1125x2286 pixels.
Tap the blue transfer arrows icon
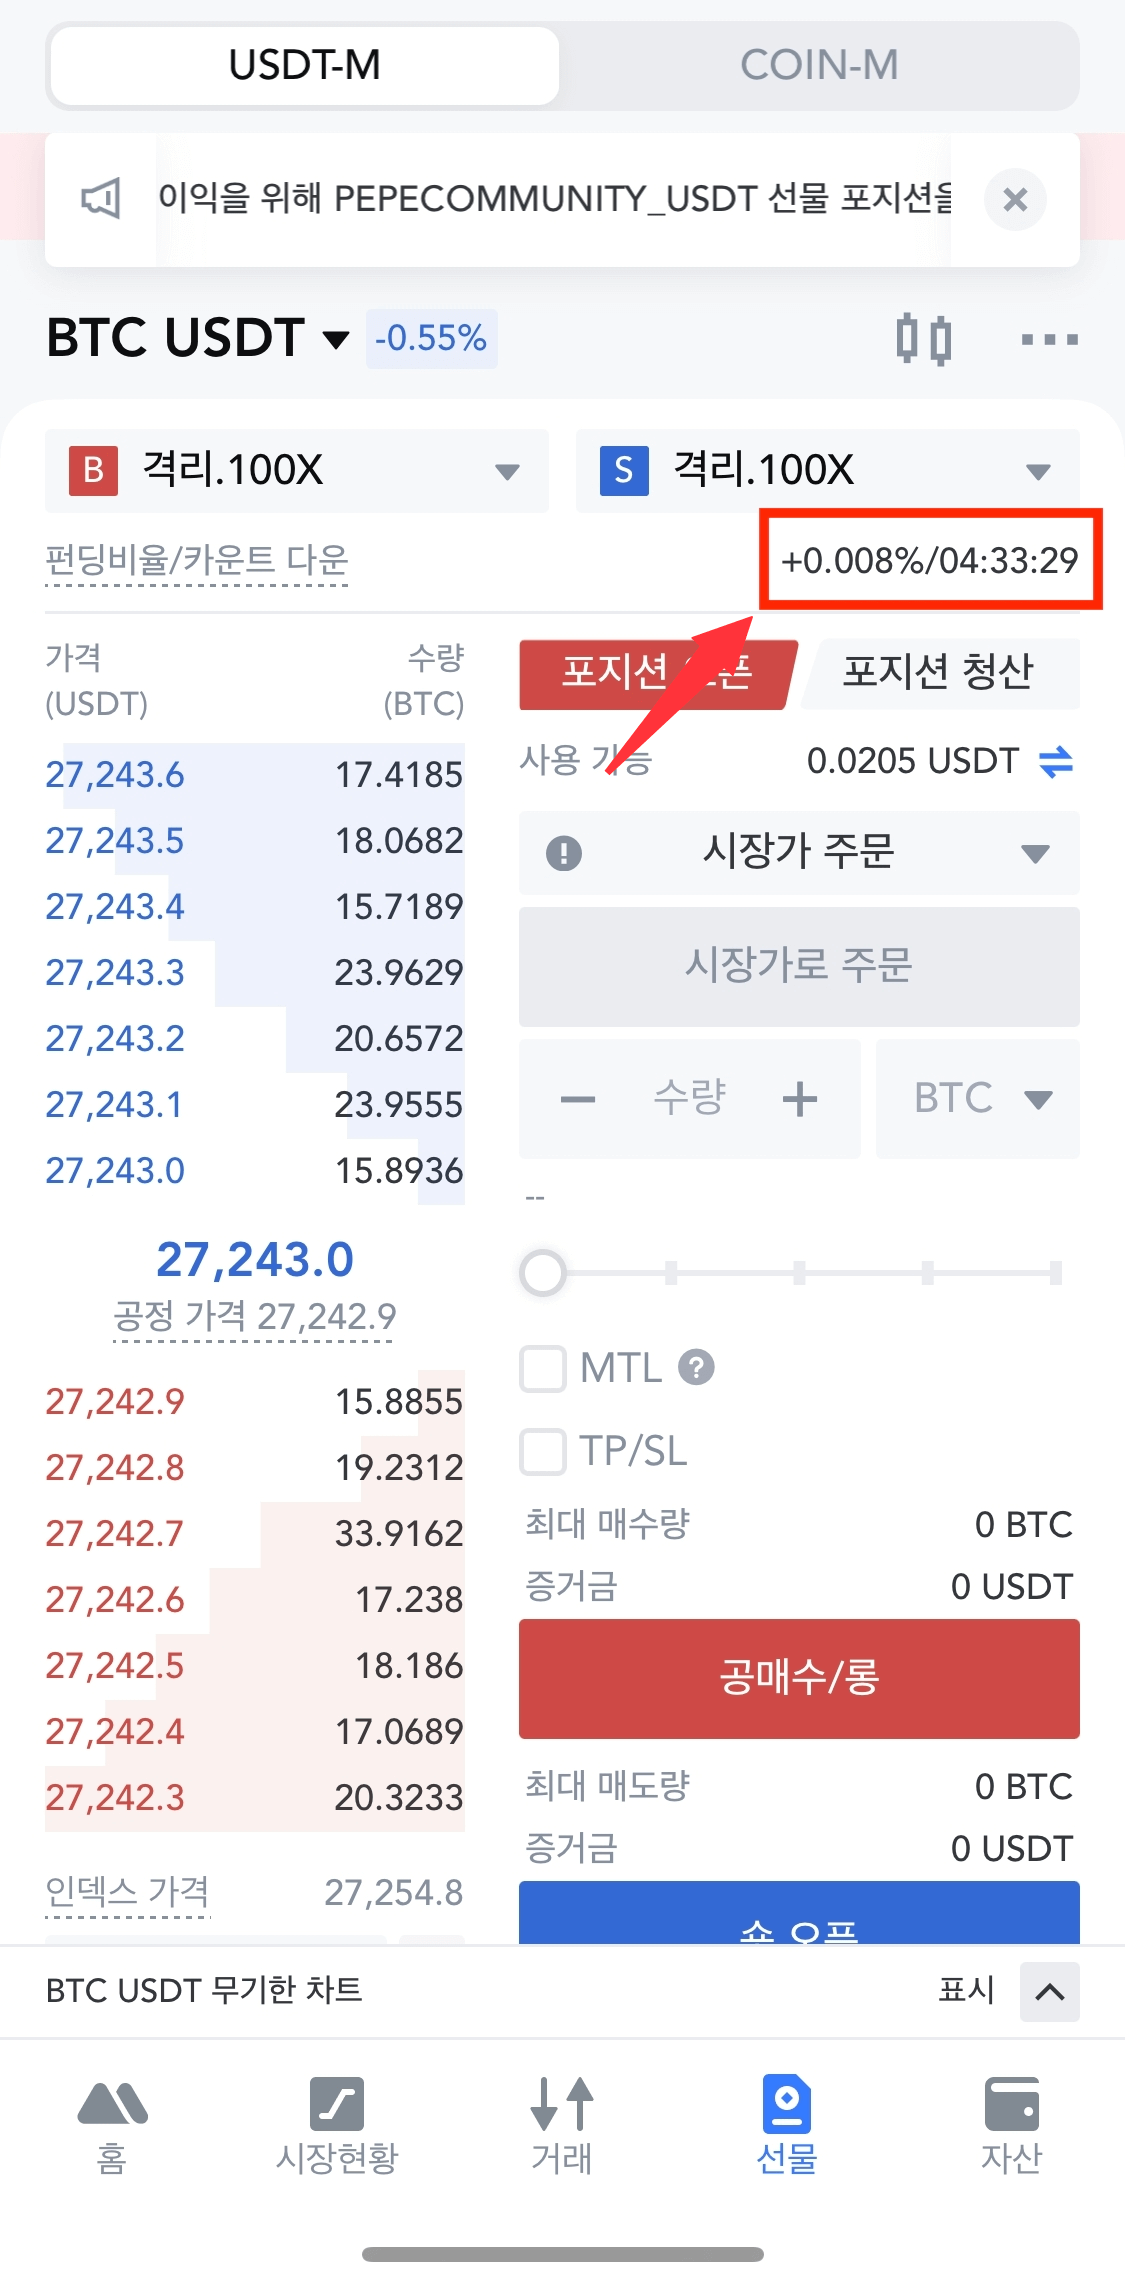(1056, 762)
